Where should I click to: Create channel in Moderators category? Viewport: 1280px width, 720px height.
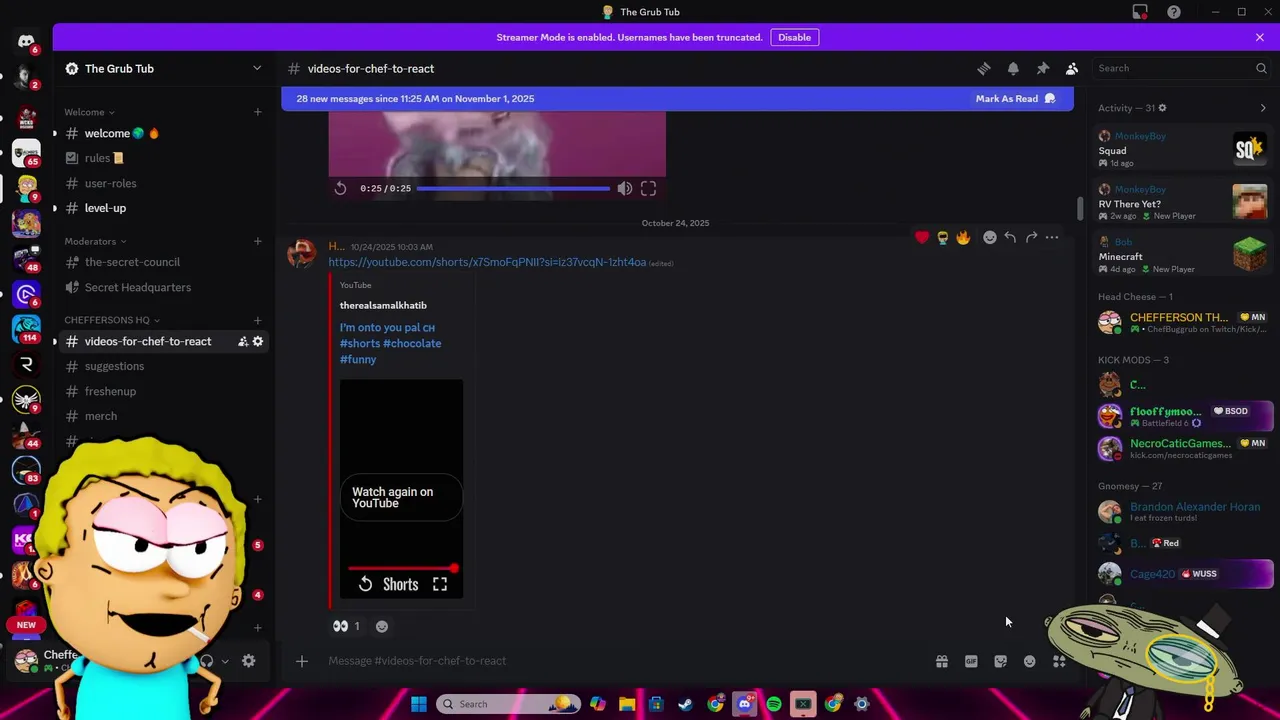pyautogui.click(x=257, y=241)
